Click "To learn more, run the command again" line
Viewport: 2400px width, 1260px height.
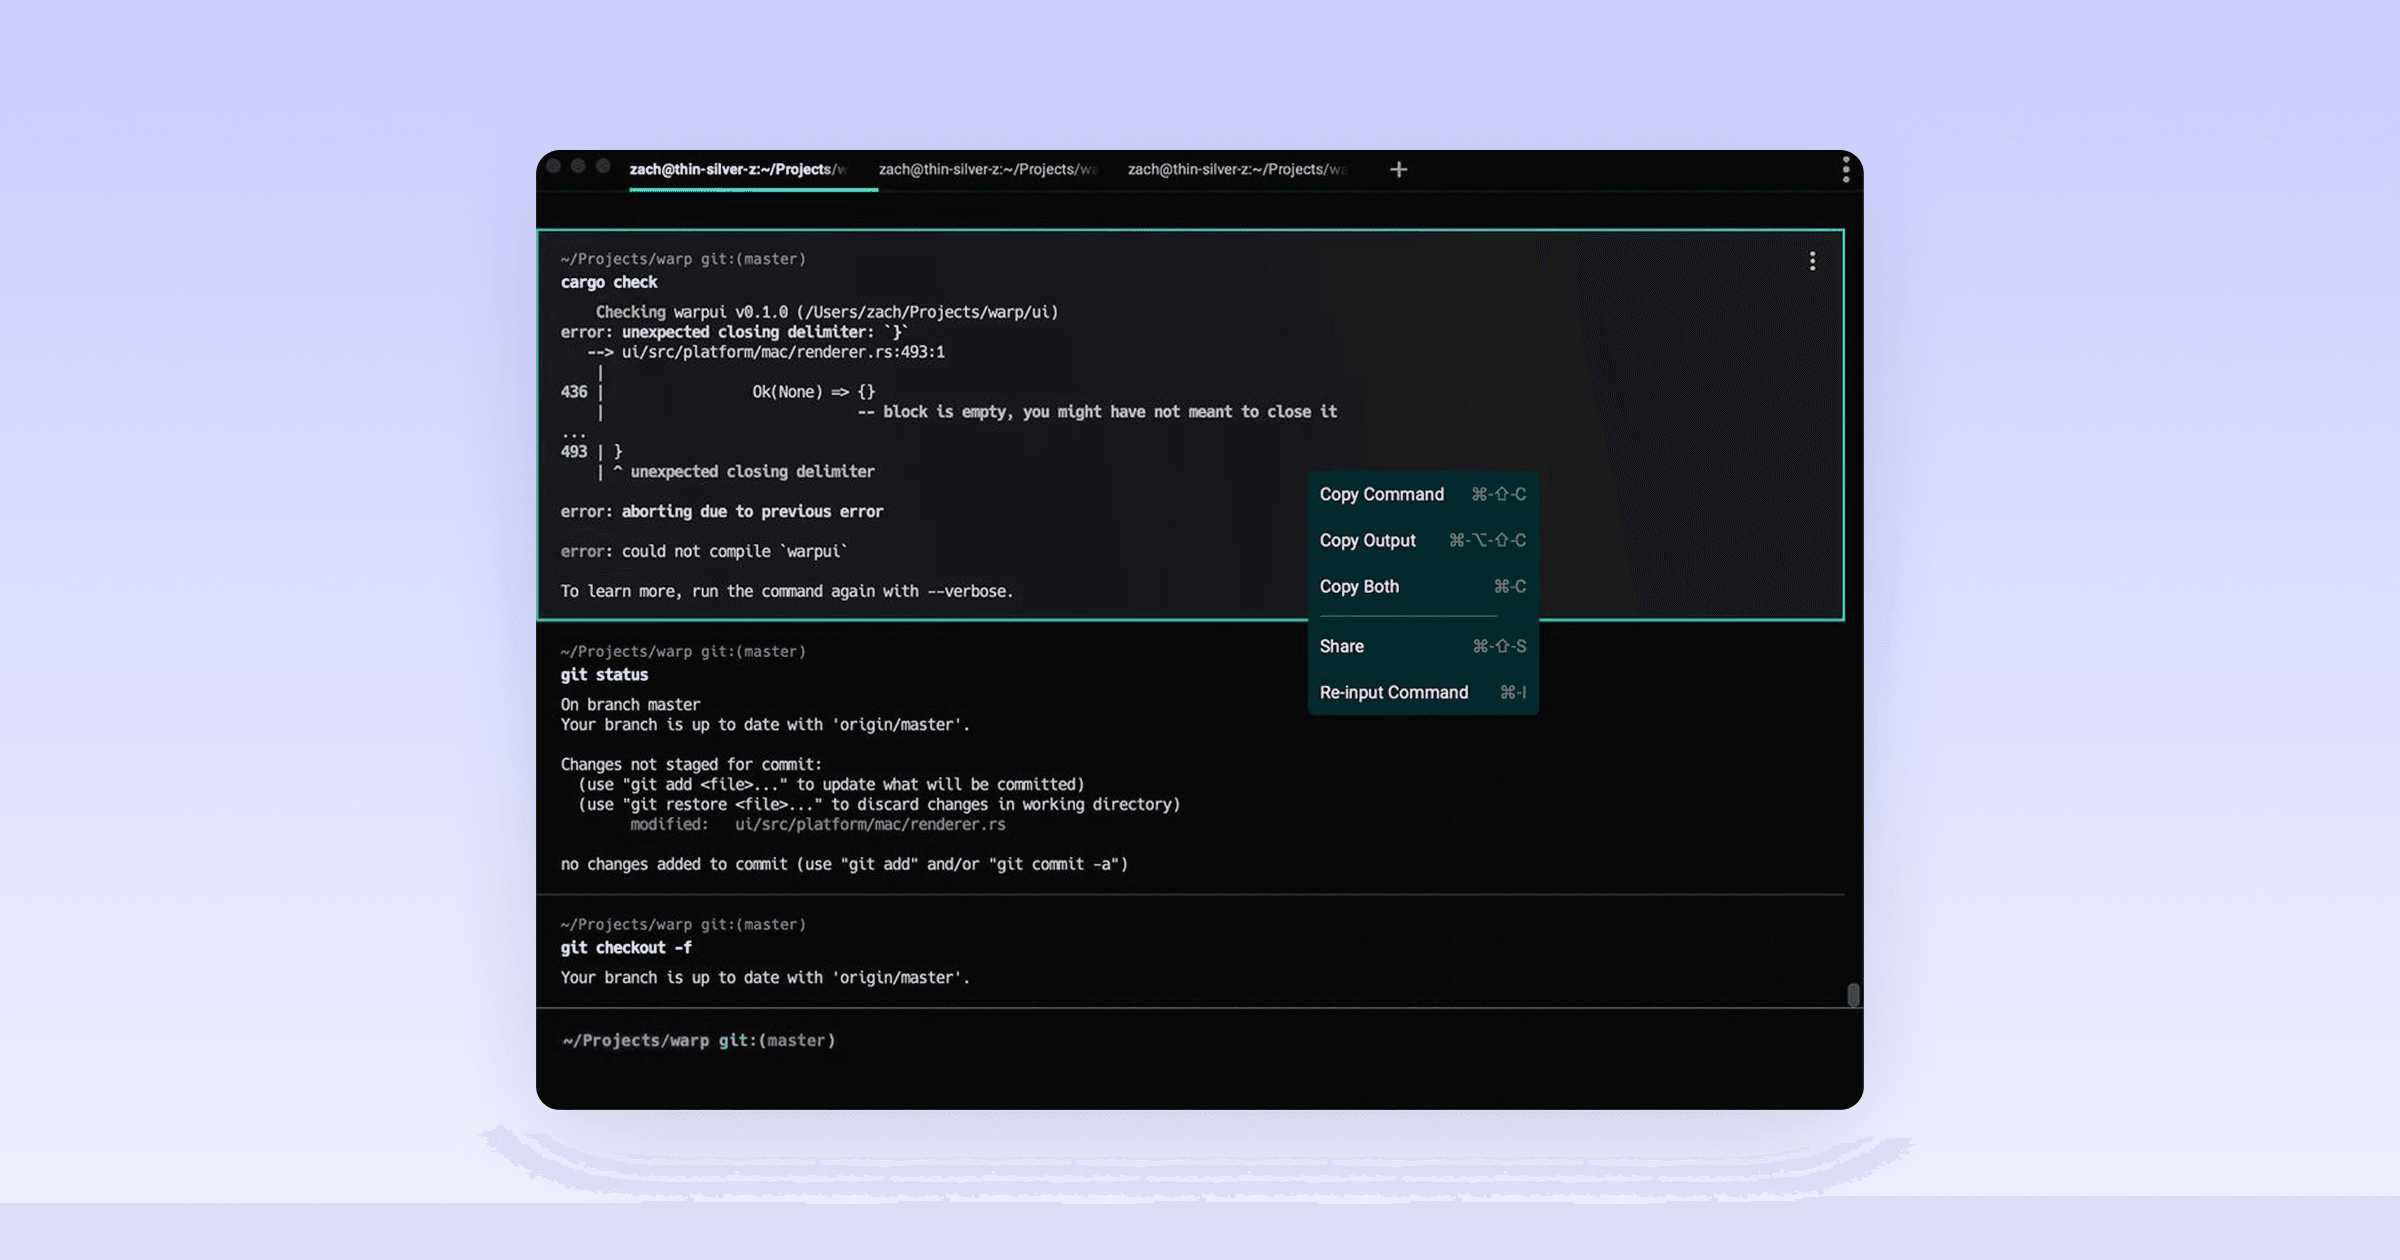787,592
